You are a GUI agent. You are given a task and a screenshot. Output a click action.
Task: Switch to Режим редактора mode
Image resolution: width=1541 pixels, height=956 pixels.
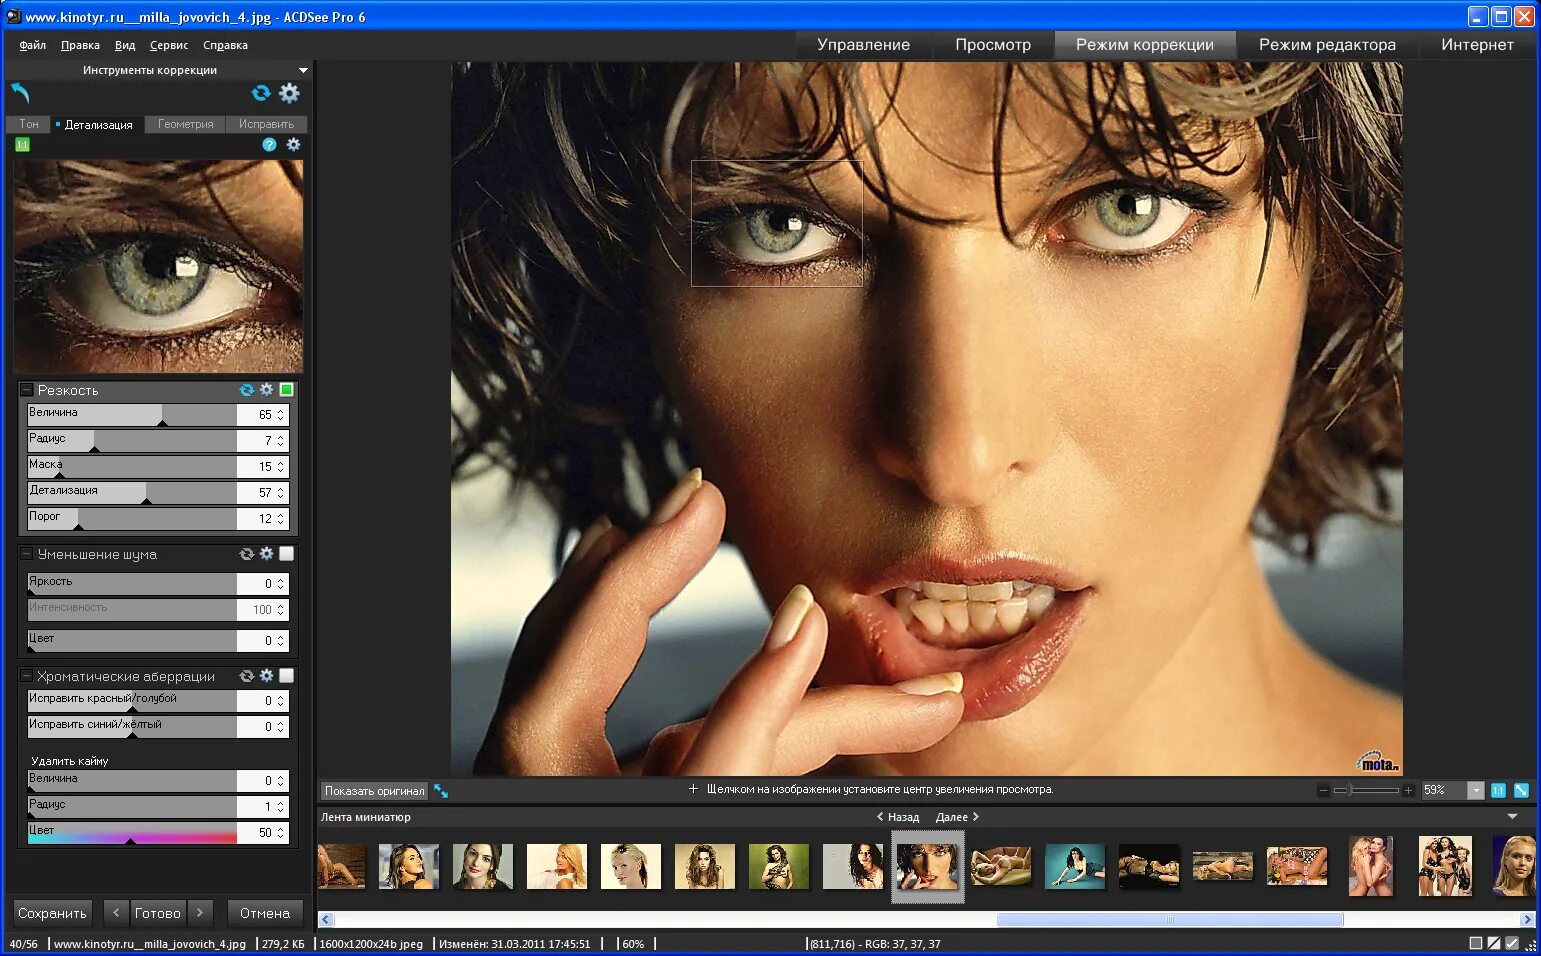pos(1327,45)
